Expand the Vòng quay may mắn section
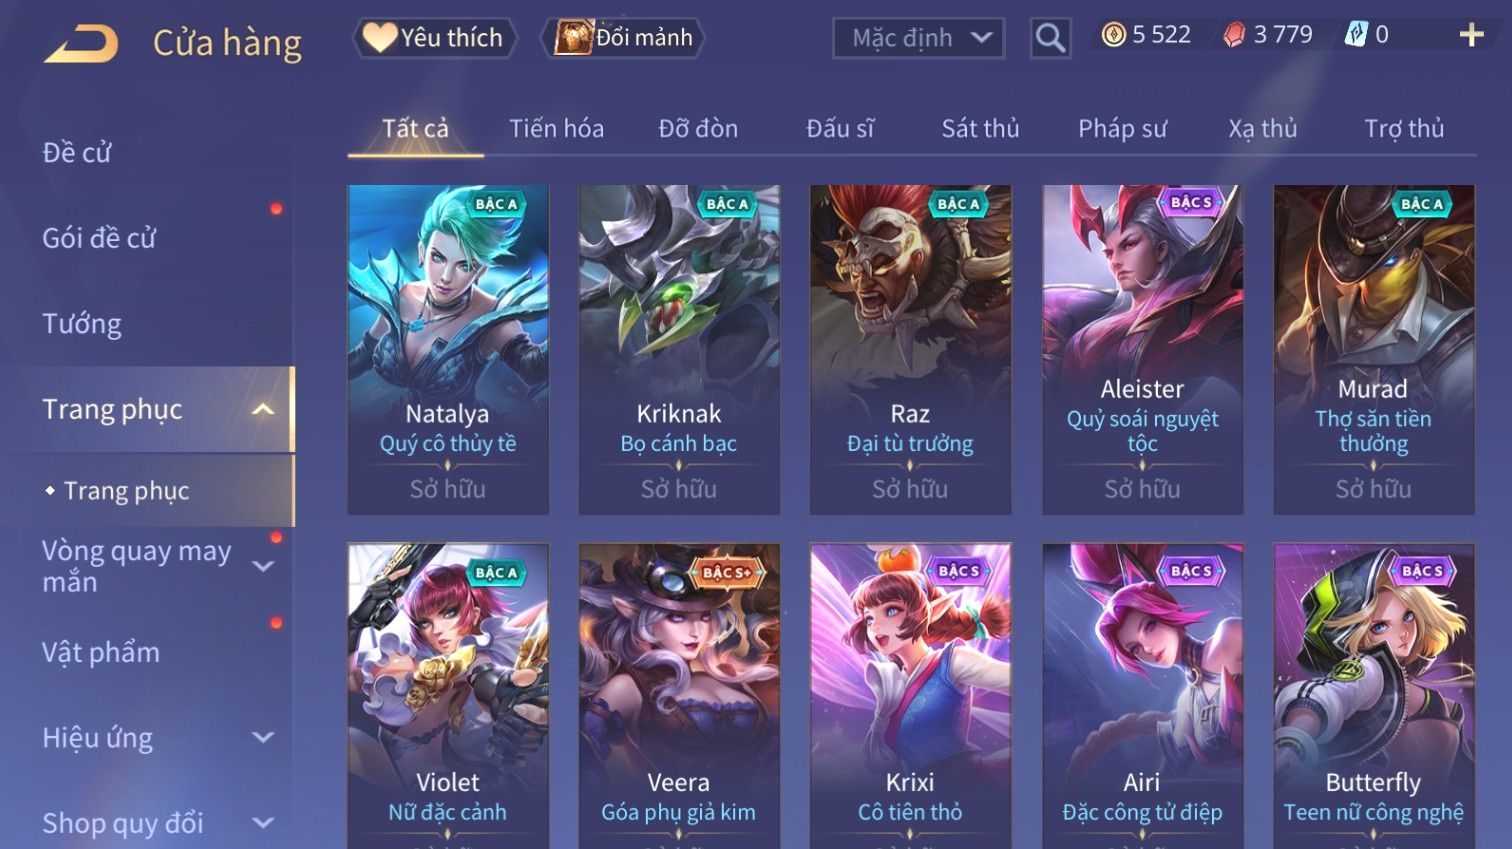The height and width of the screenshot is (849, 1512). (263, 566)
